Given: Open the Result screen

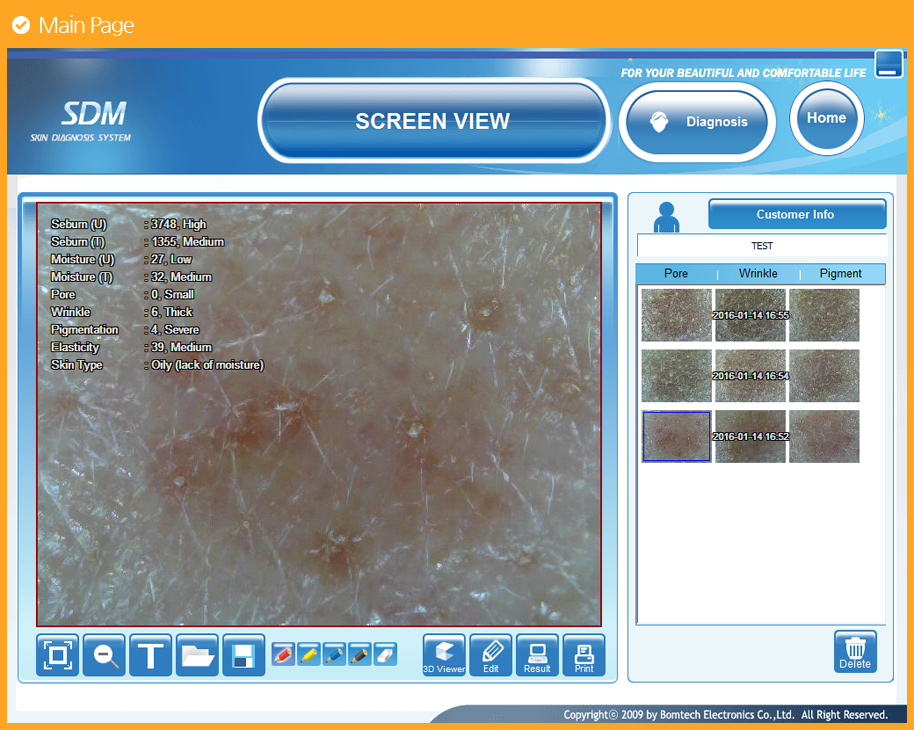Looking at the screenshot, I should [x=537, y=656].
